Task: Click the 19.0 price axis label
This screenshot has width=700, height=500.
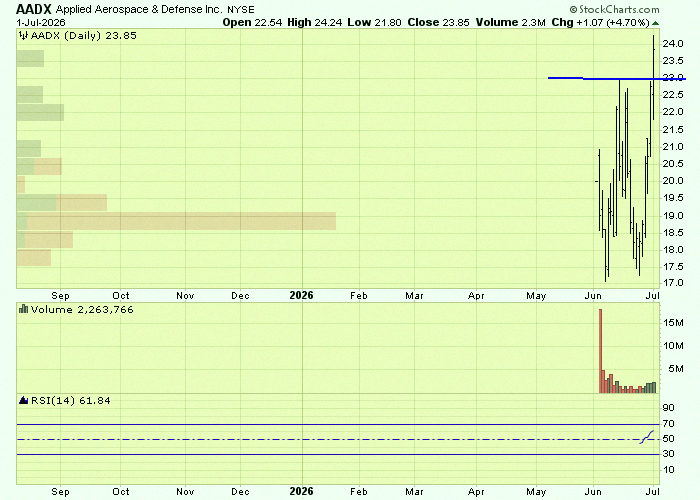Action: coord(673,216)
